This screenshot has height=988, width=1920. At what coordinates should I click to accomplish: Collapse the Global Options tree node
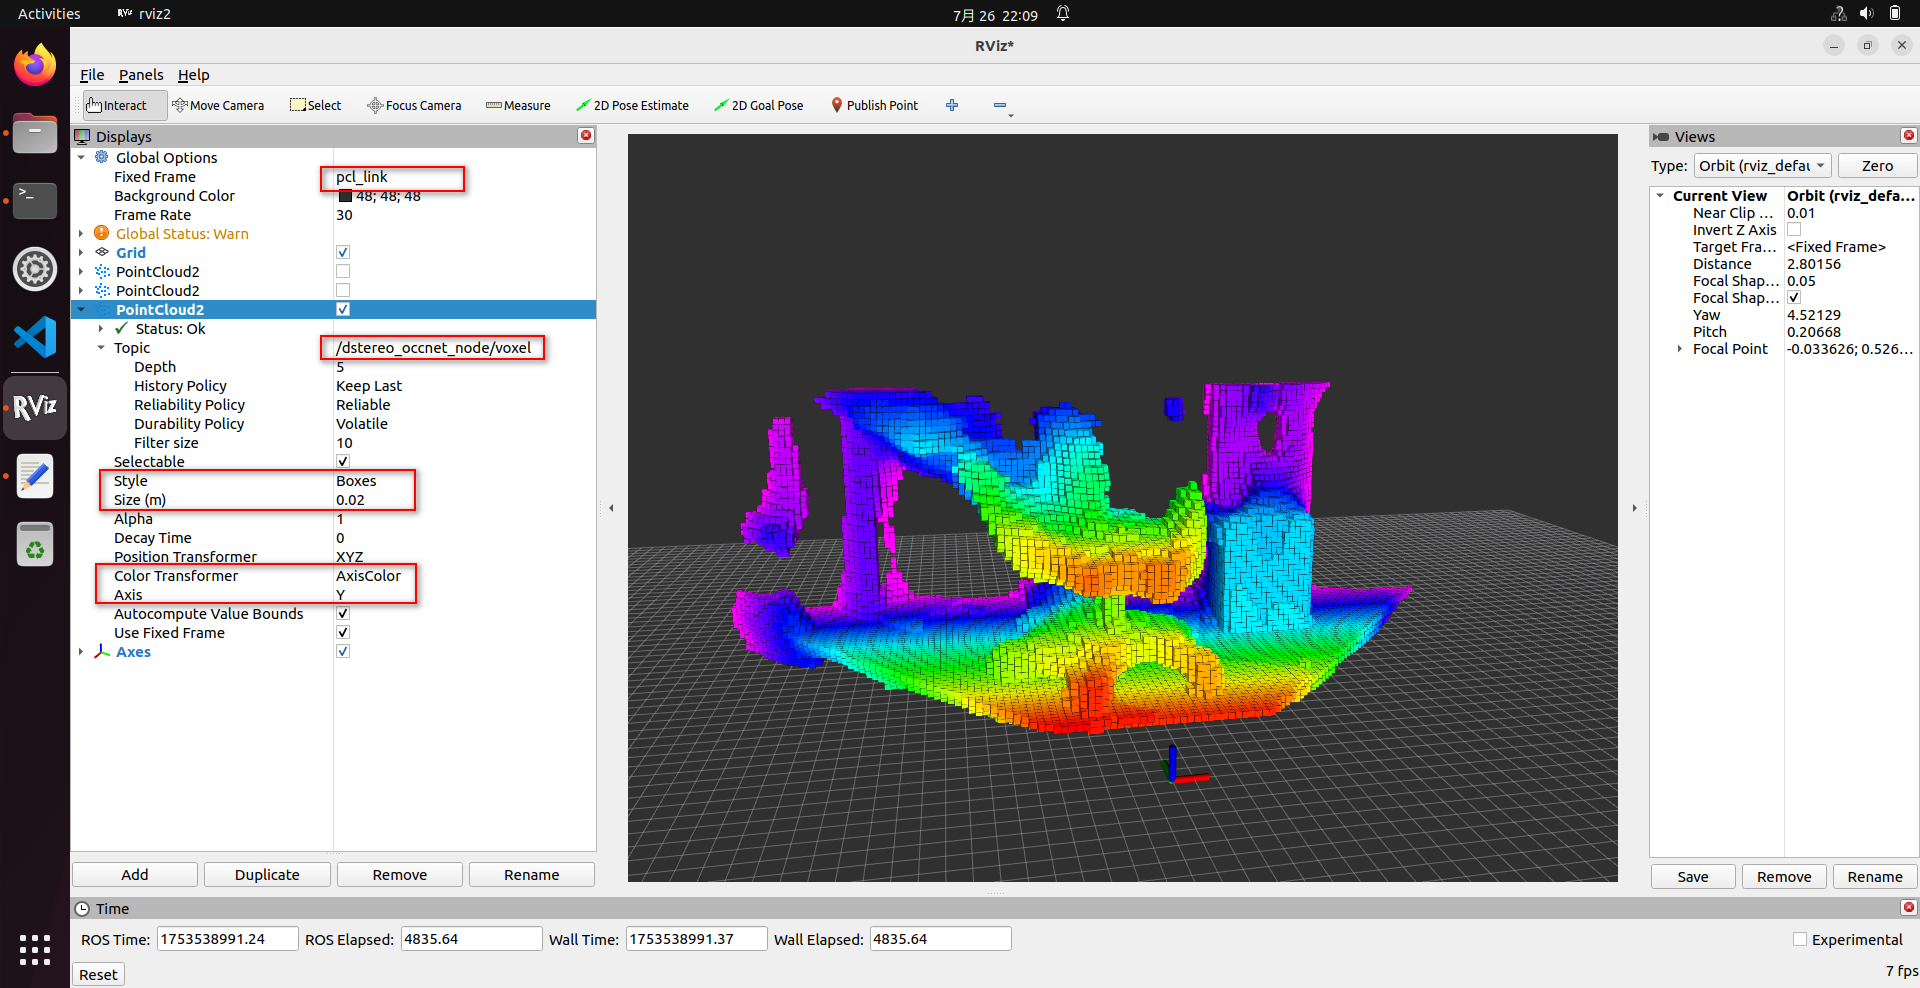tap(81, 157)
